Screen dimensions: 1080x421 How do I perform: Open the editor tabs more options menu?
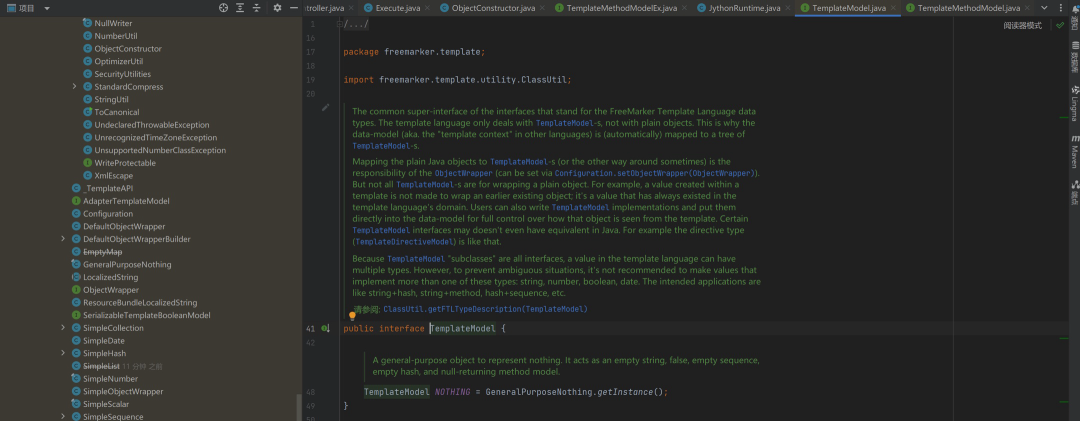click(1061, 8)
